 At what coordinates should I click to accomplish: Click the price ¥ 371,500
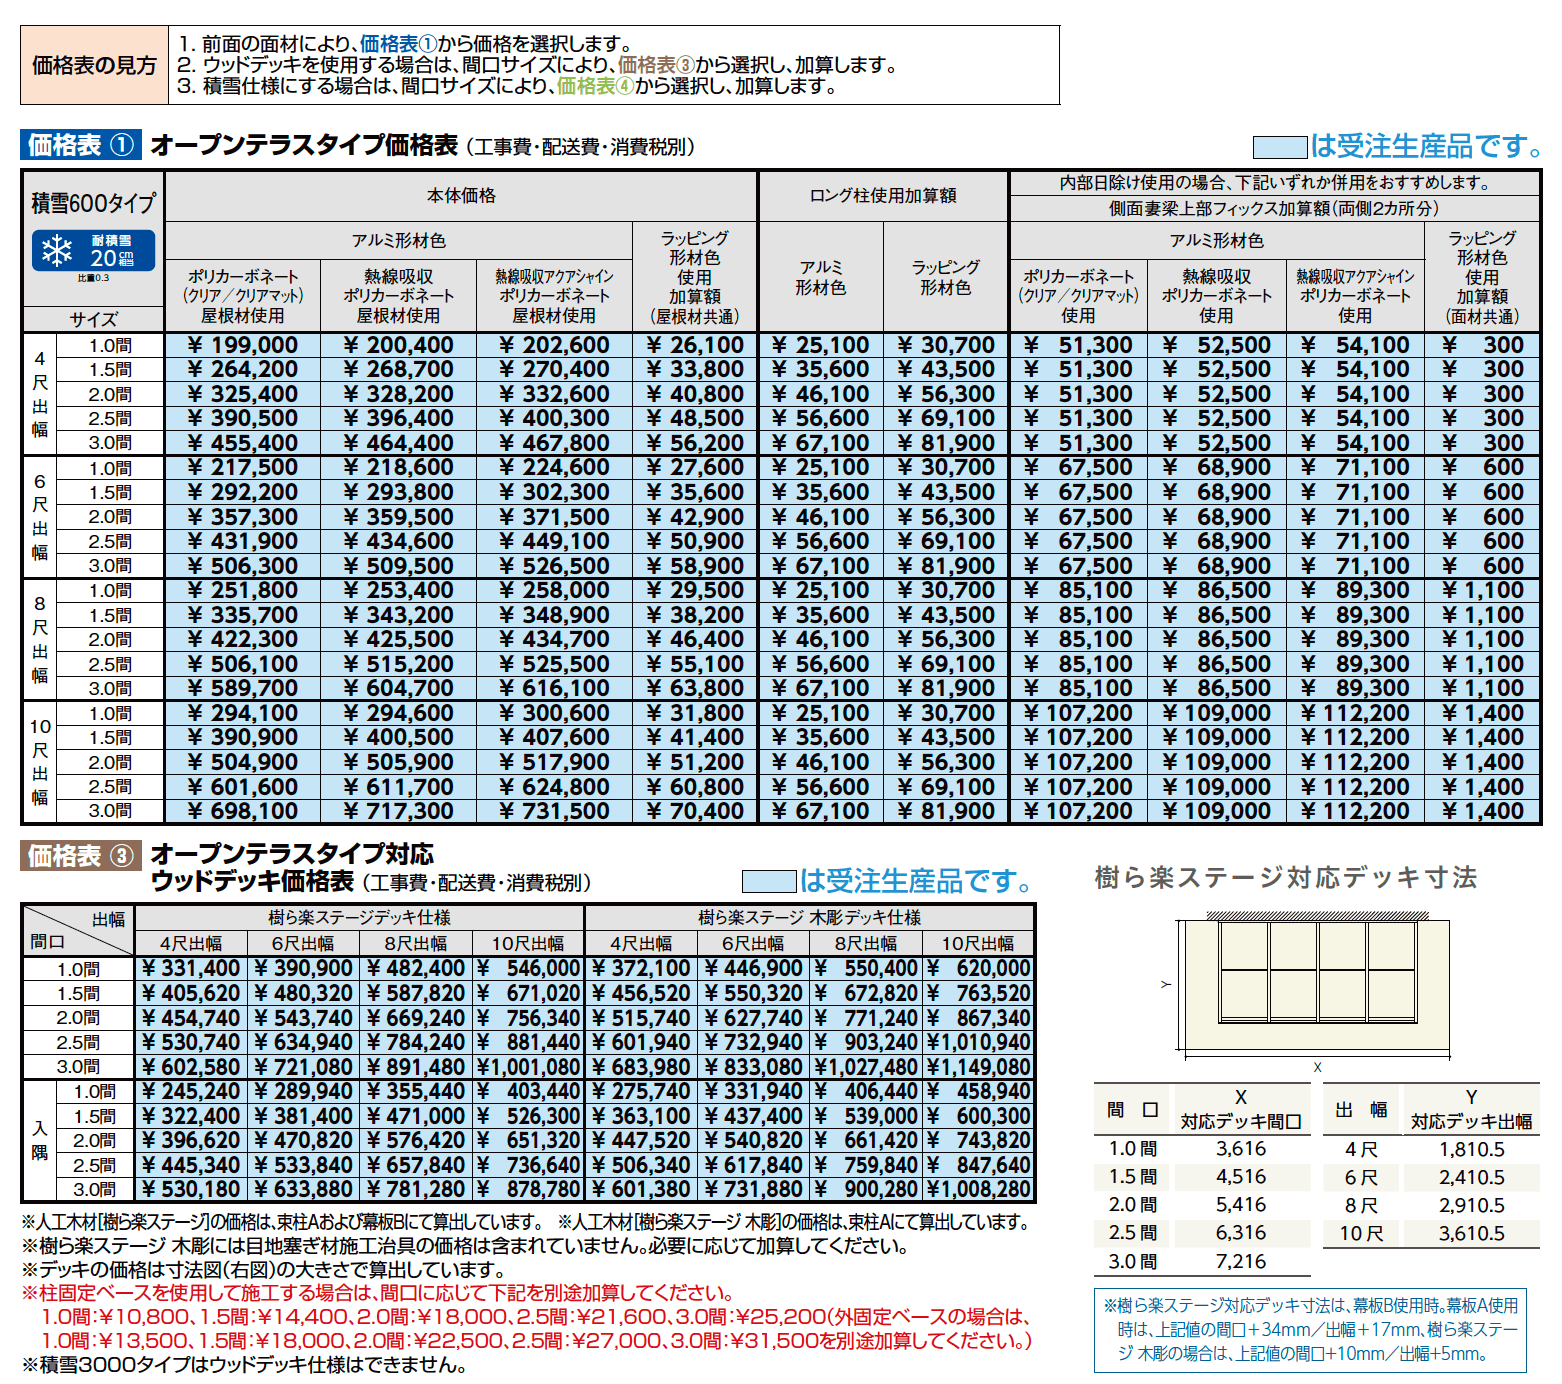(554, 517)
